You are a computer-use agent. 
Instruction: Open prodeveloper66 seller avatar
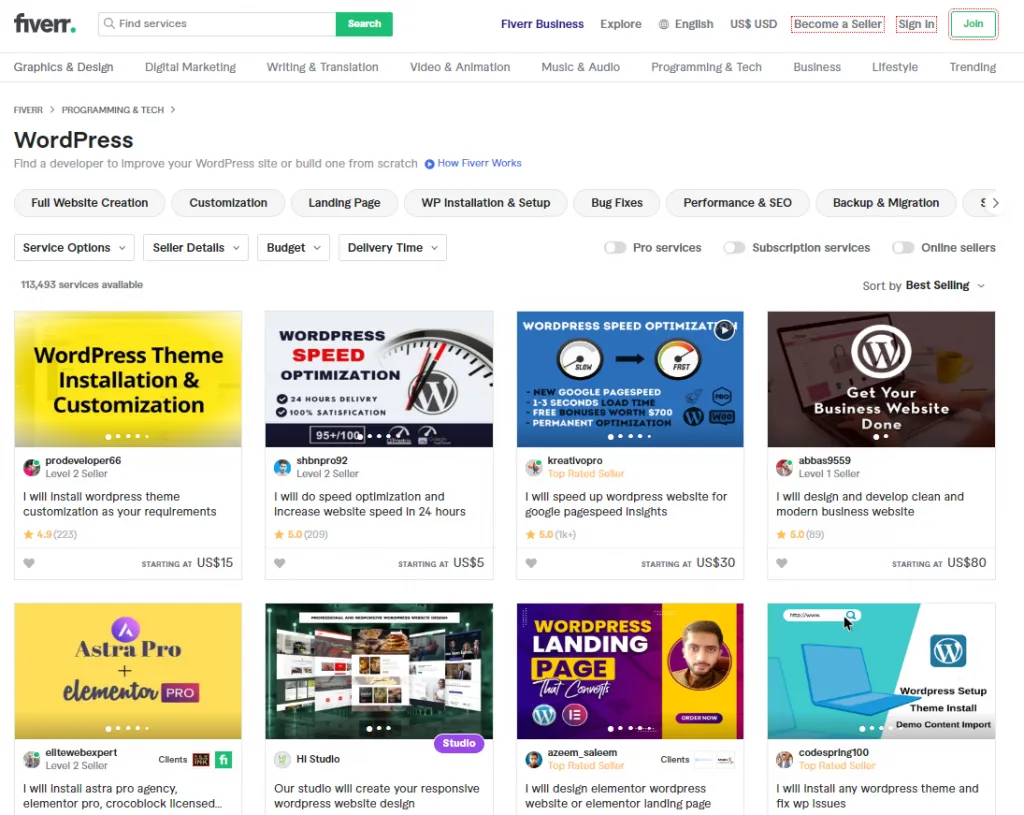[x=32, y=467]
